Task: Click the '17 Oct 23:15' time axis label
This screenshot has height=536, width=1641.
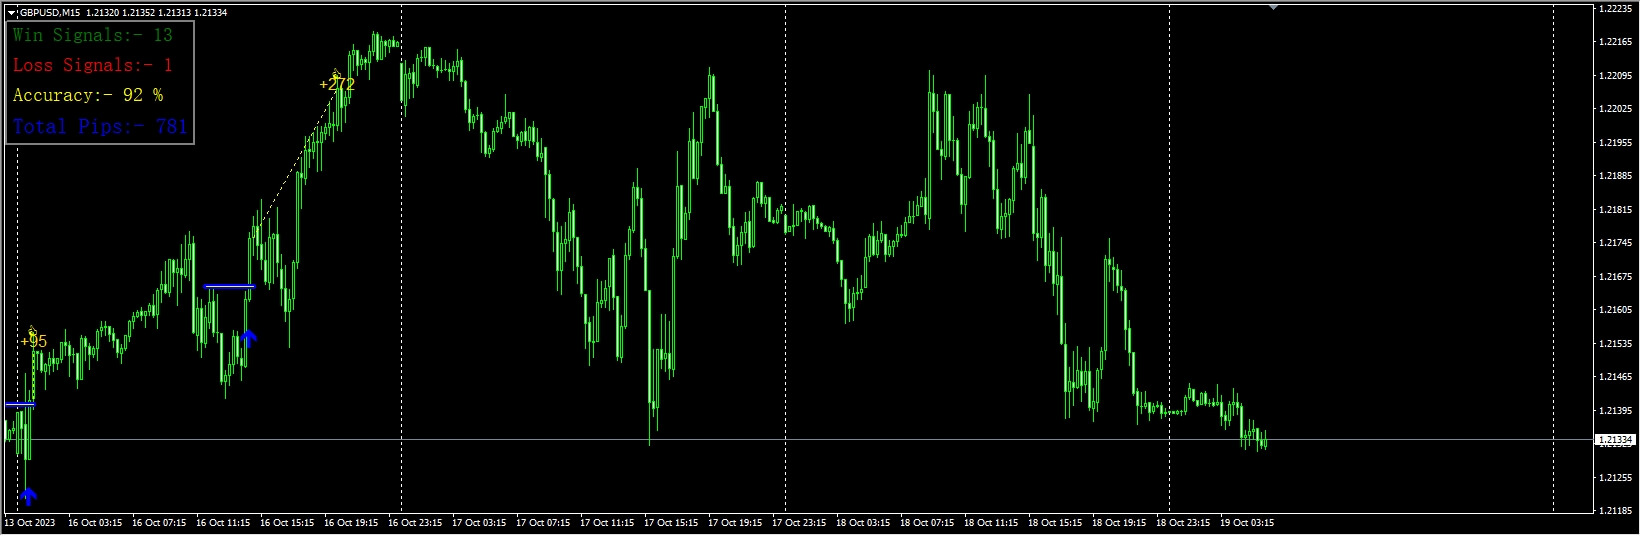Action: click(799, 523)
